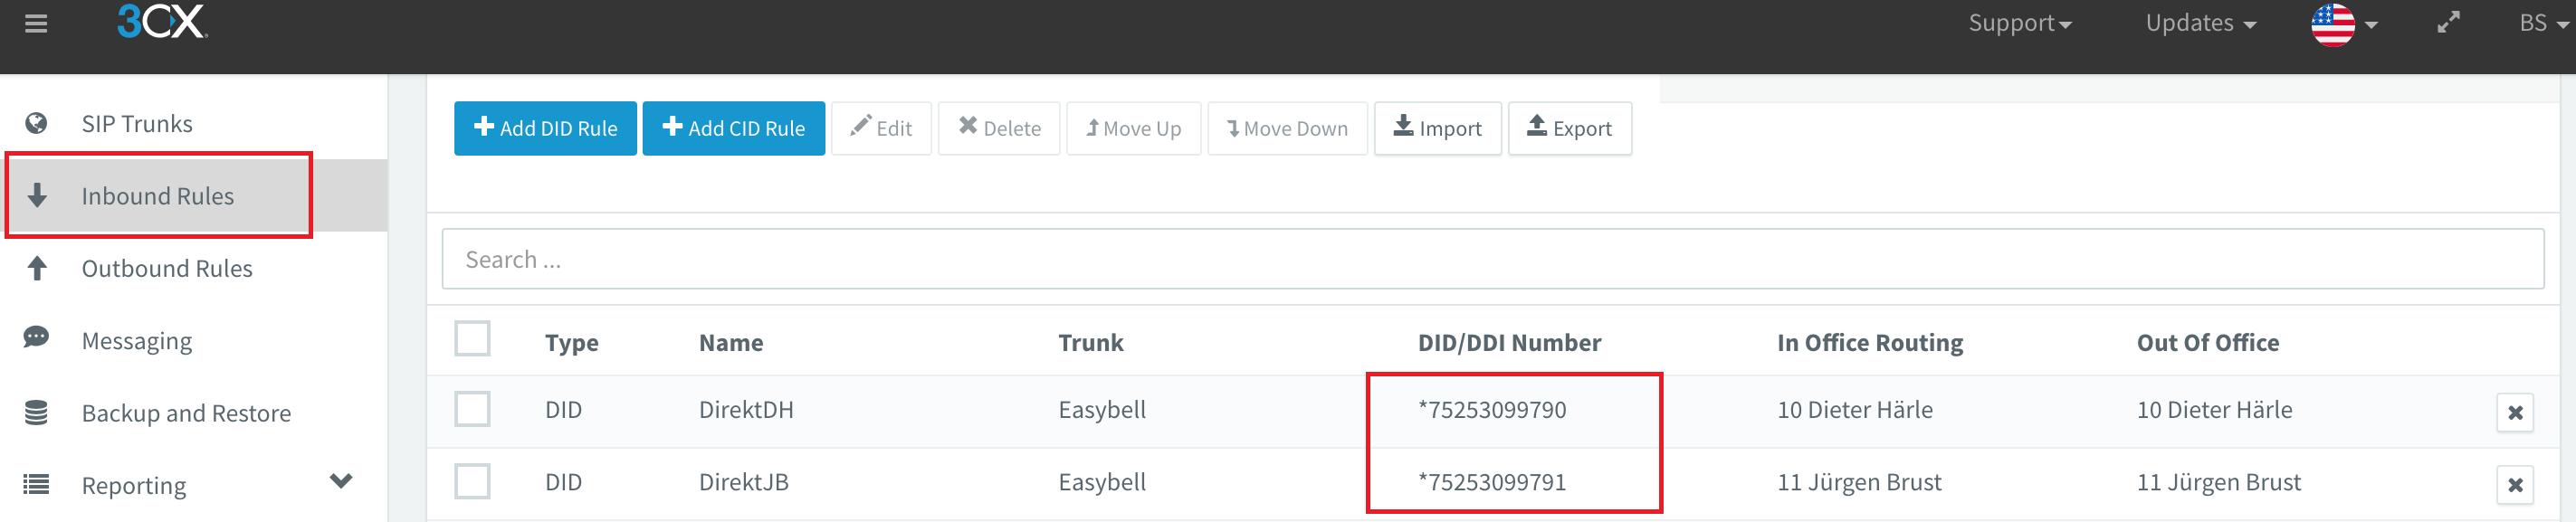
Task: Check the DirektJB row checkbox
Action: (x=472, y=481)
